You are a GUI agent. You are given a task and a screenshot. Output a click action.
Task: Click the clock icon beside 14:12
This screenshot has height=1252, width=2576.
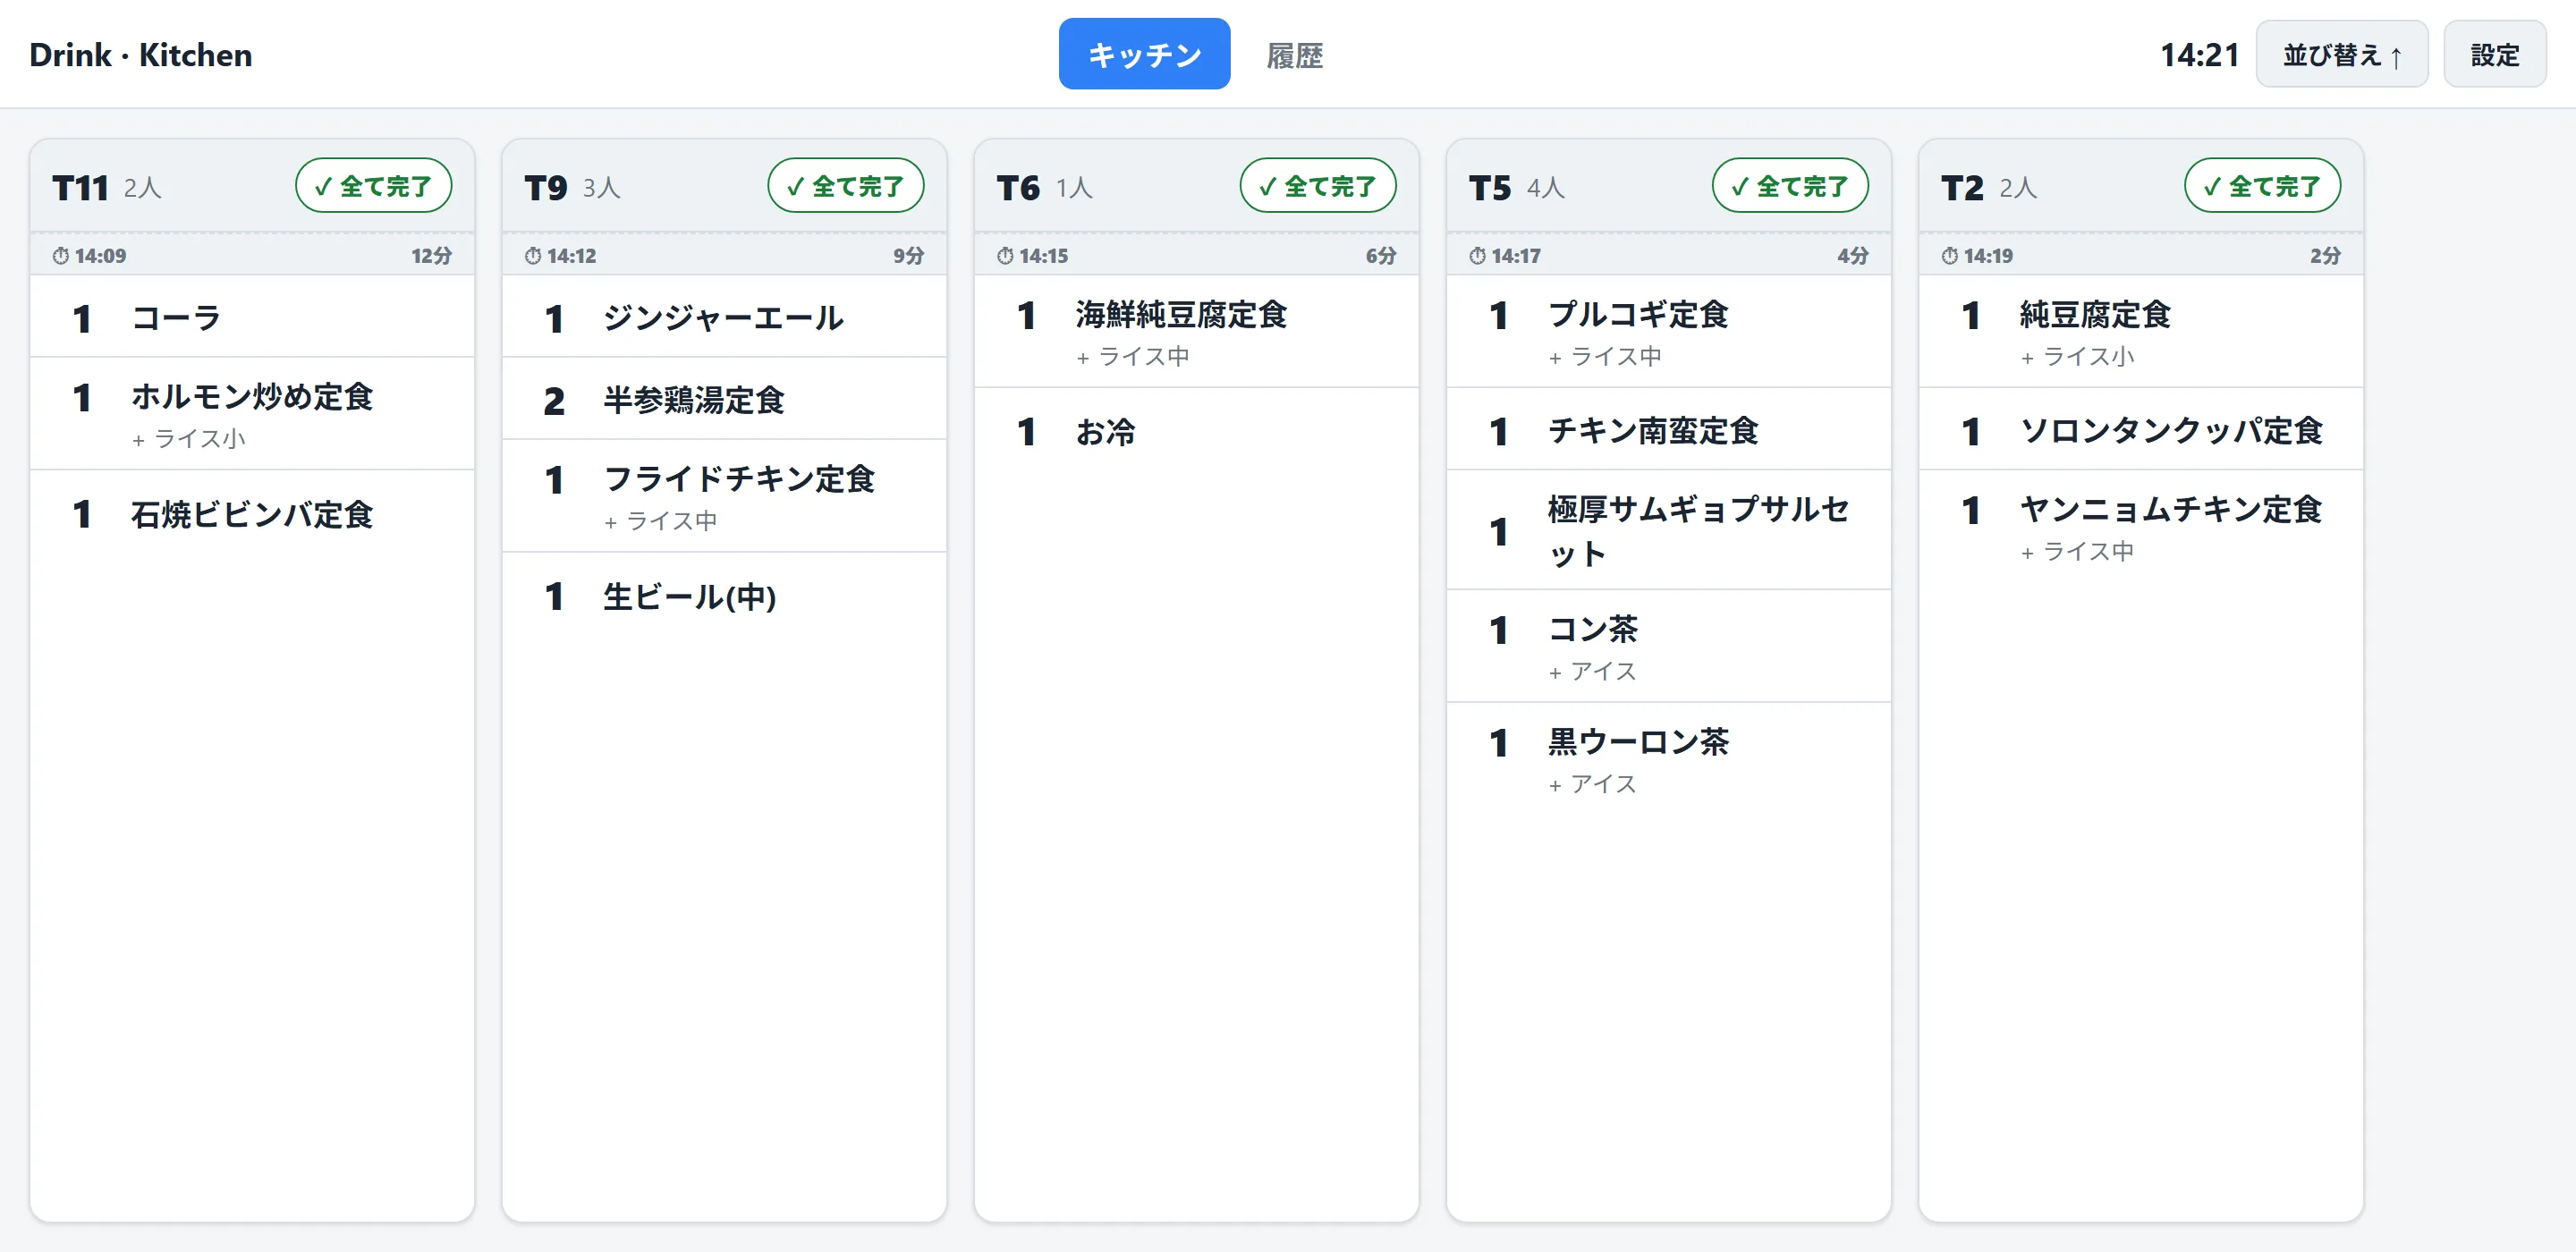point(533,256)
